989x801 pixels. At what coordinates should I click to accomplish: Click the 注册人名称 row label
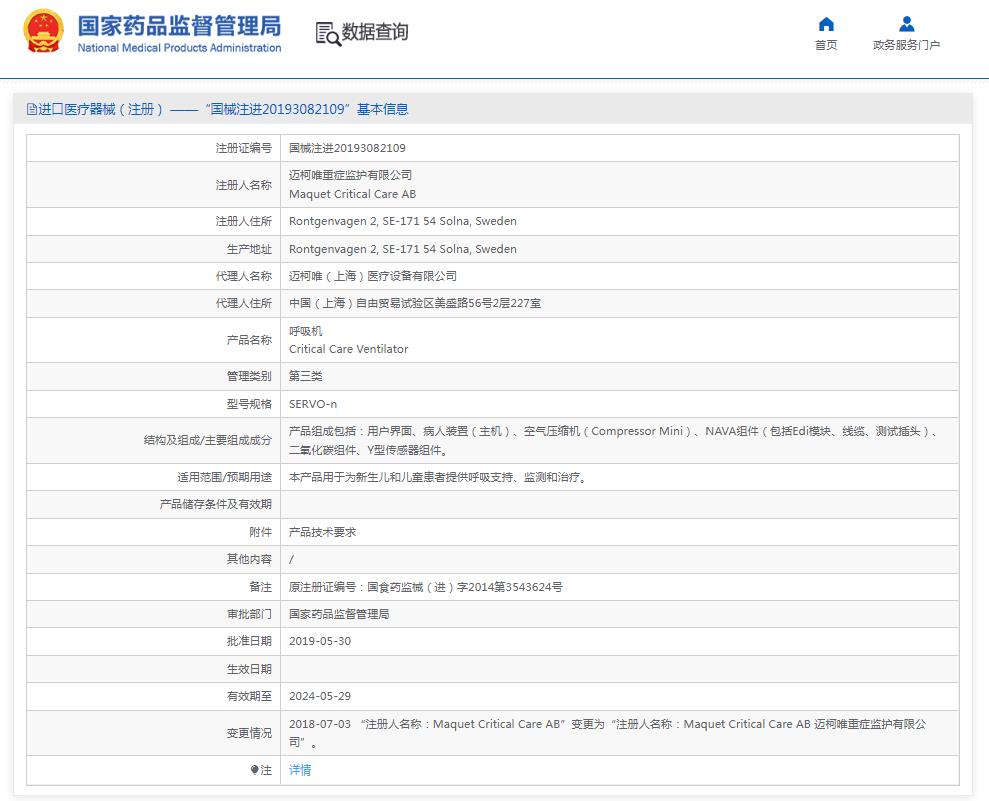point(243,185)
